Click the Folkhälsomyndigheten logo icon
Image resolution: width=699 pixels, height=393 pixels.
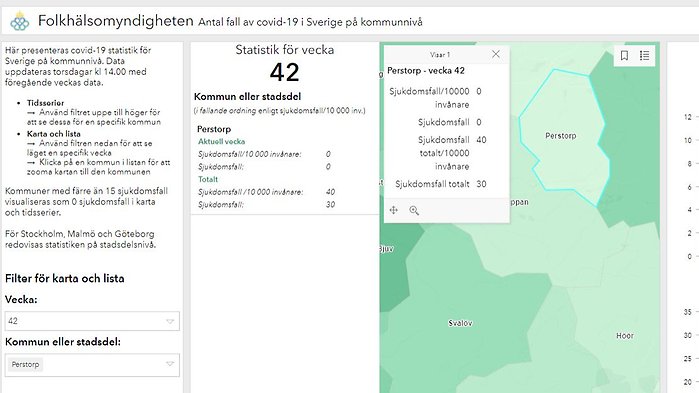click(20, 21)
